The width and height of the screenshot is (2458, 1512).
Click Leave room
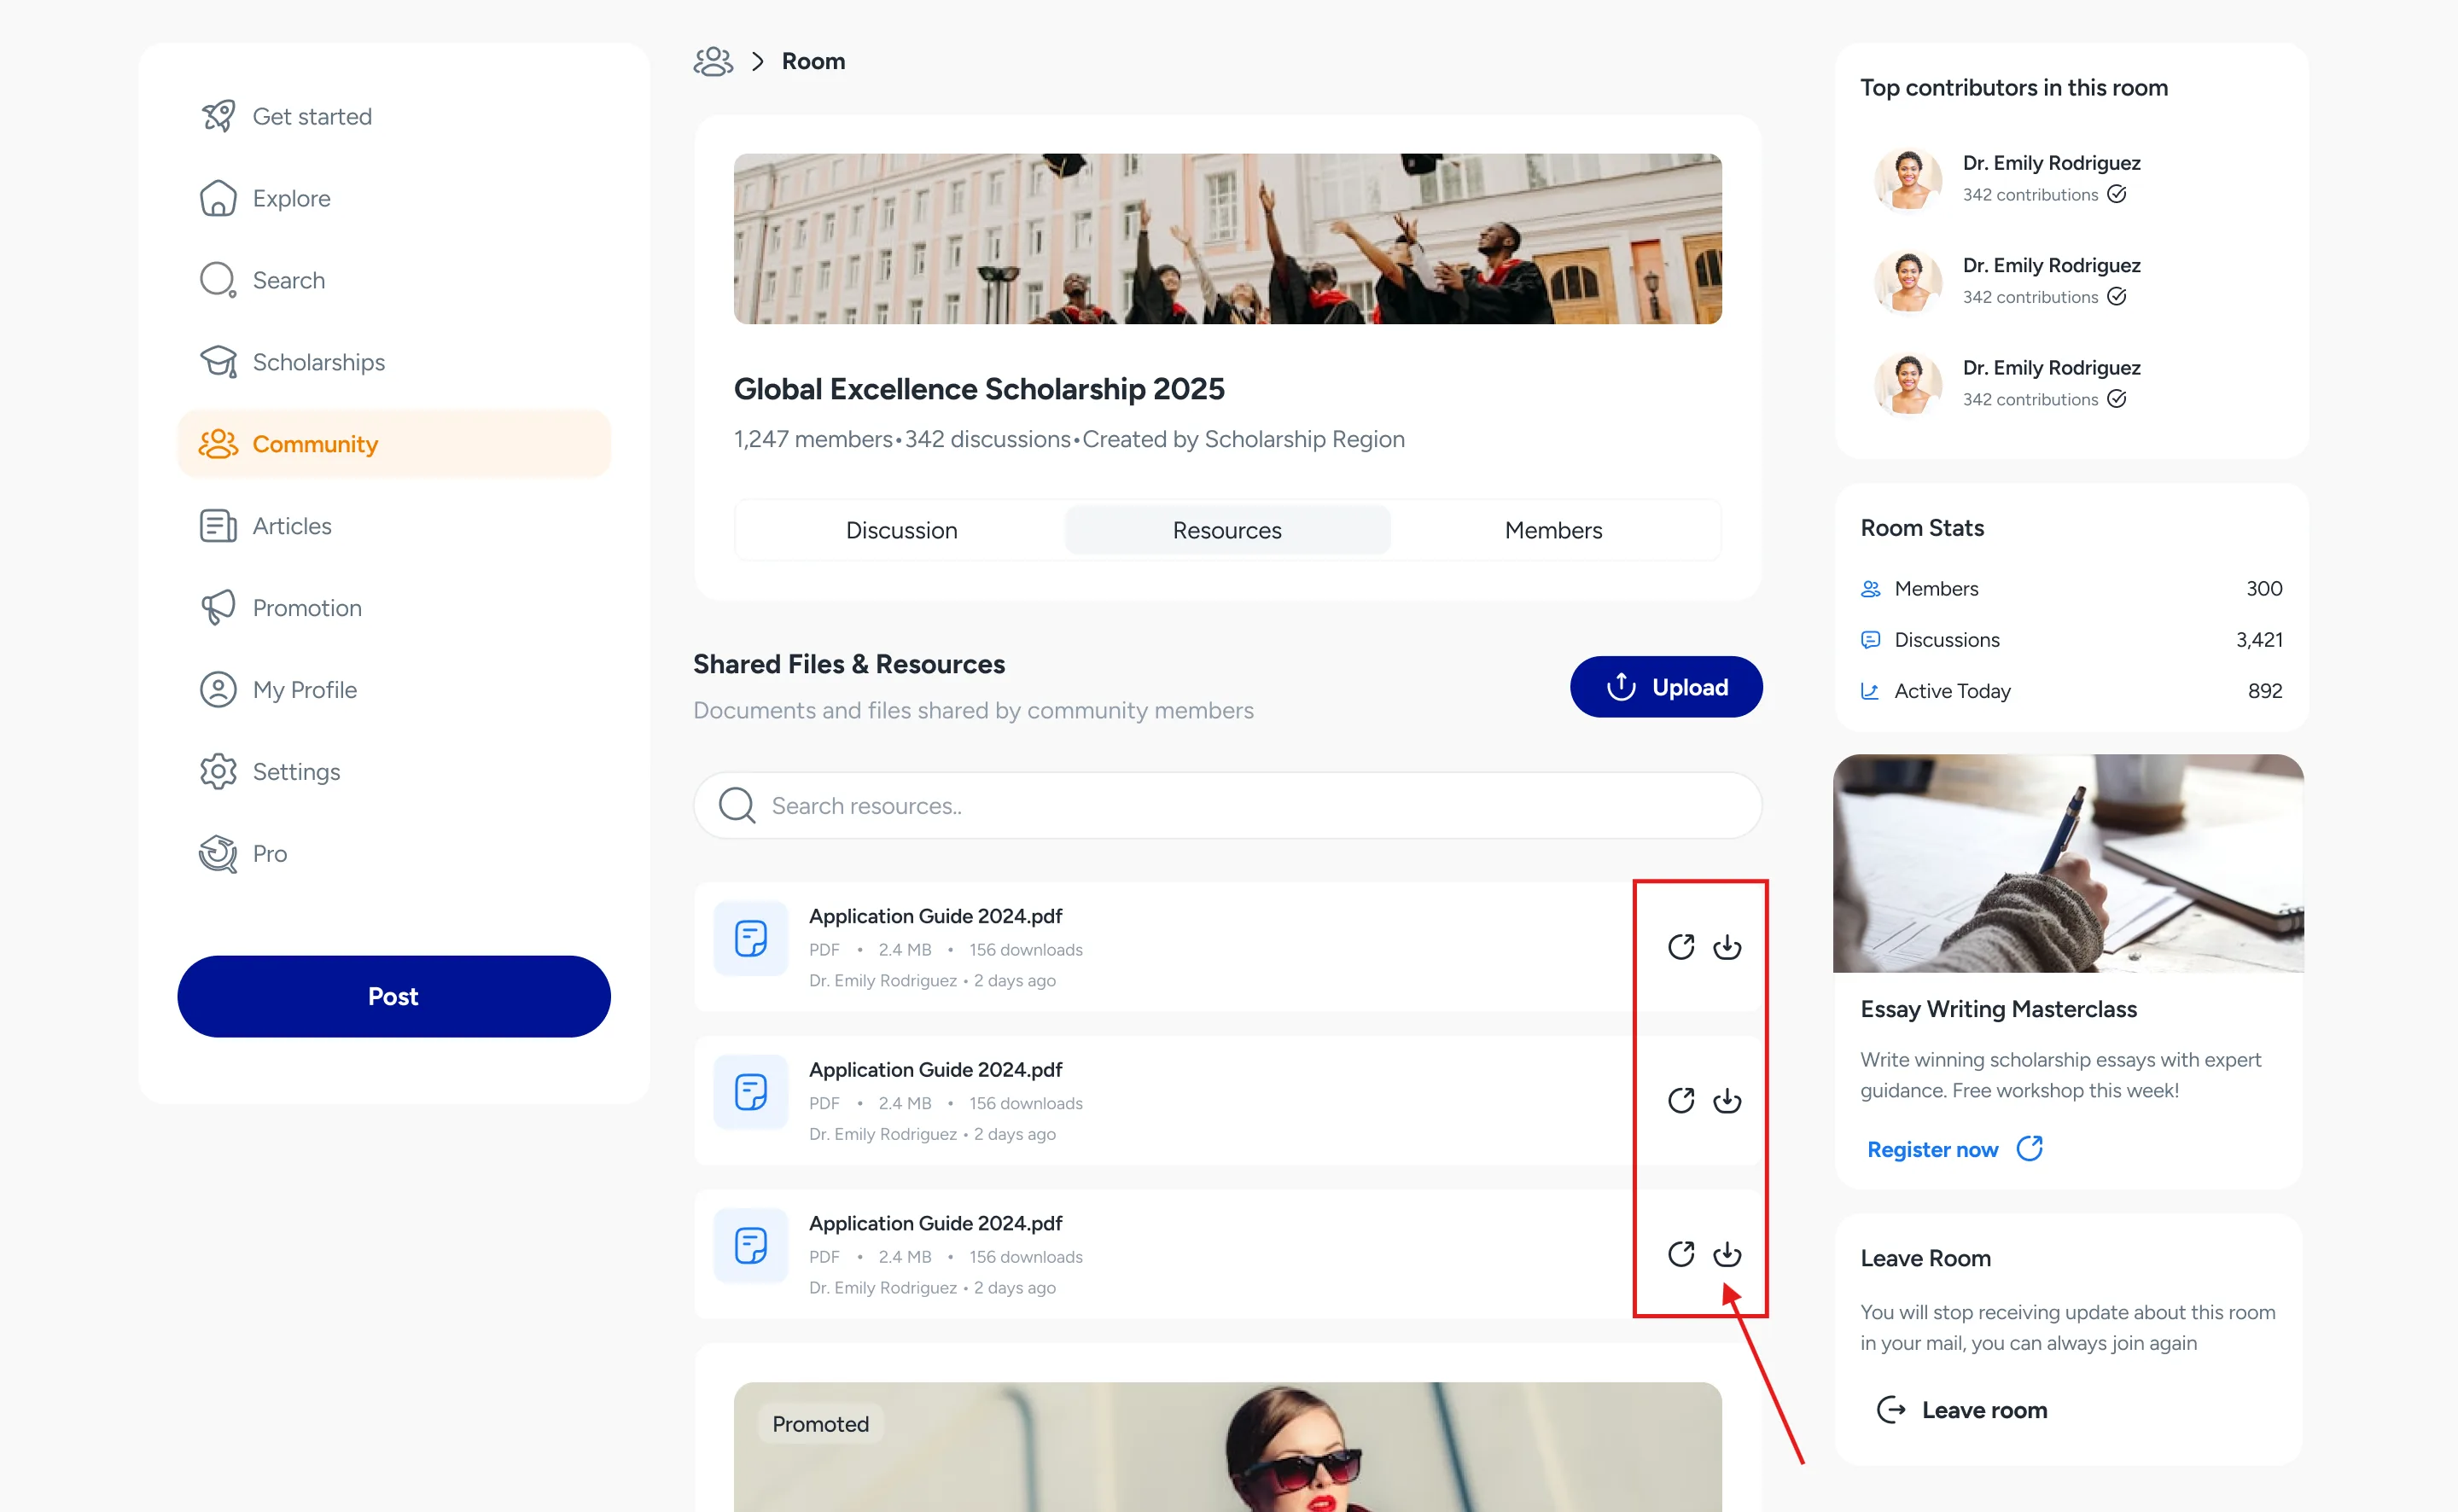pos(1962,1410)
